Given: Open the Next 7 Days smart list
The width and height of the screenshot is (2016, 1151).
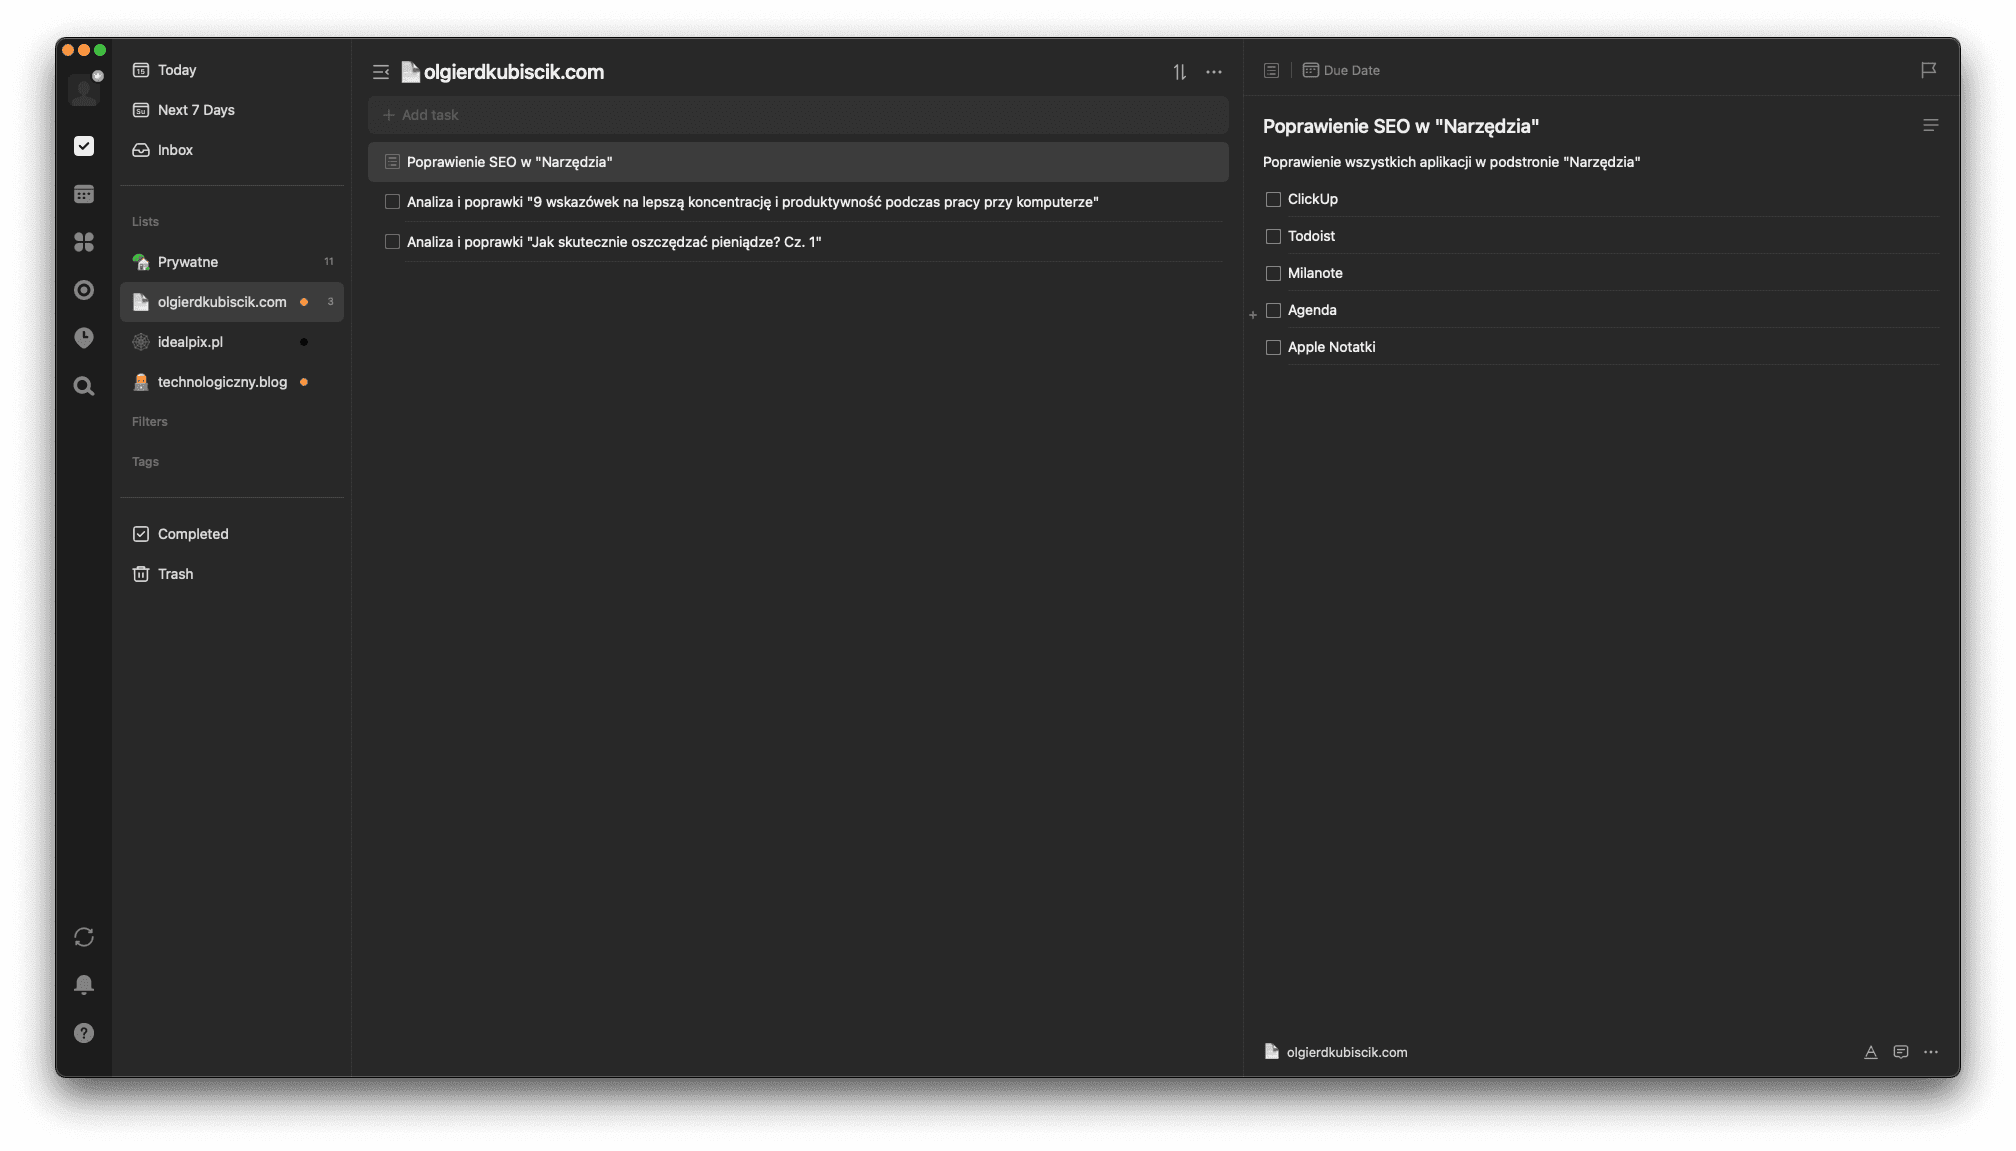Looking at the screenshot, I should coord(196,110).
